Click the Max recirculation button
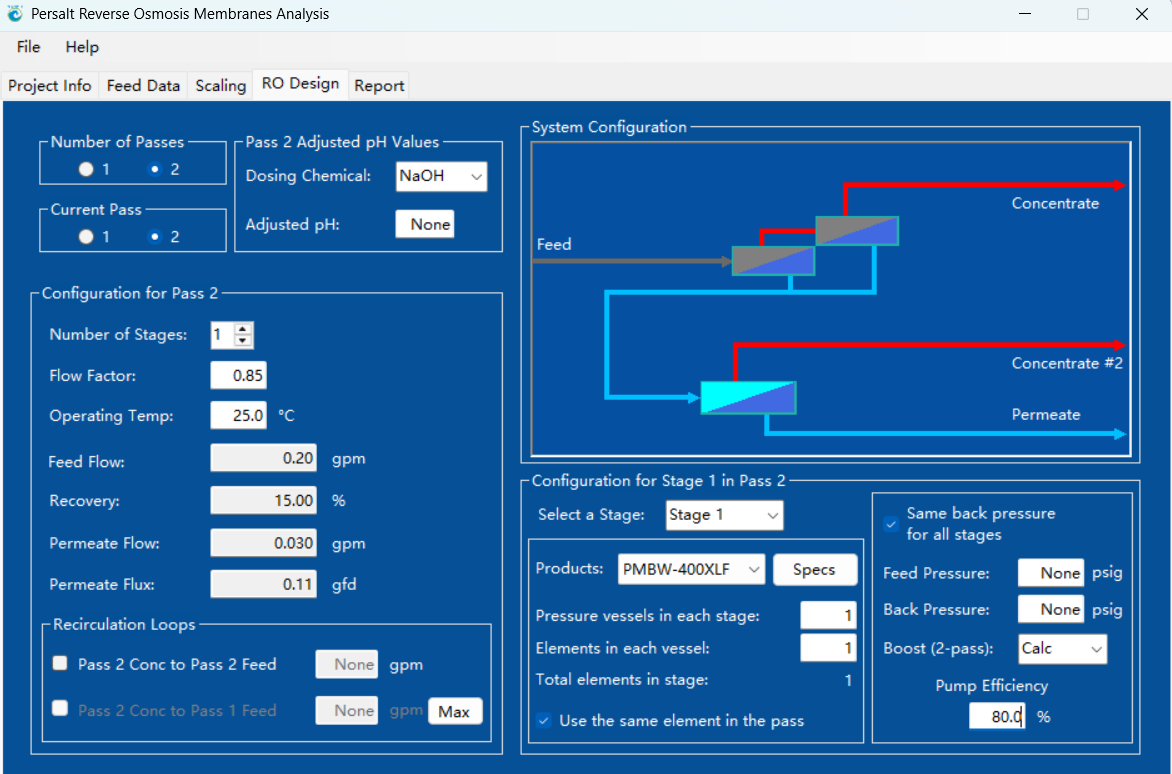 pos(454,711)
